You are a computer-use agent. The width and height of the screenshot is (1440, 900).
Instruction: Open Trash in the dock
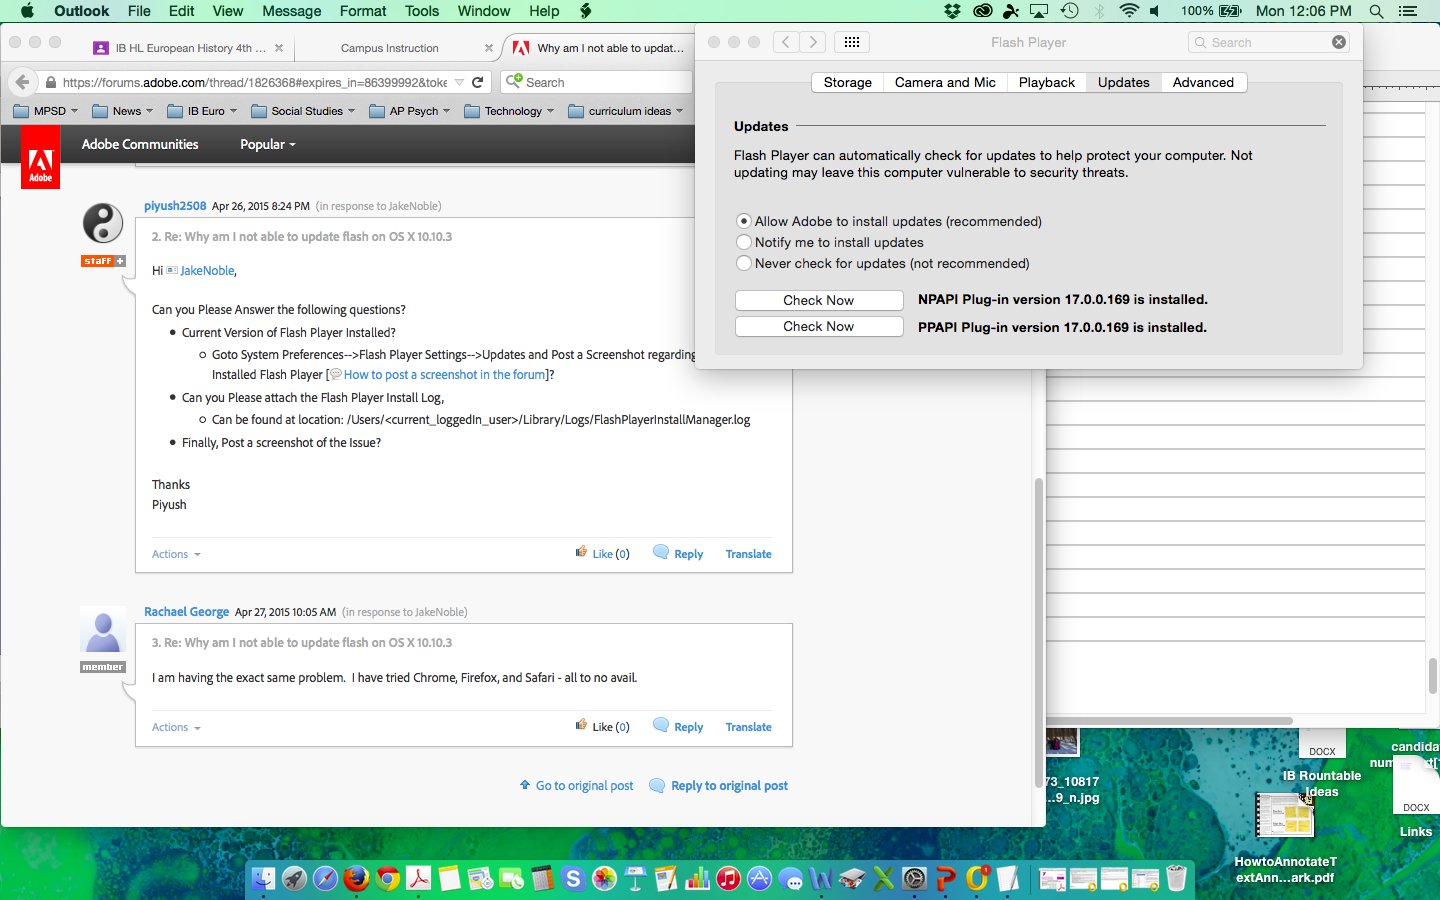pyautogui.click(x=1176, y=878)
